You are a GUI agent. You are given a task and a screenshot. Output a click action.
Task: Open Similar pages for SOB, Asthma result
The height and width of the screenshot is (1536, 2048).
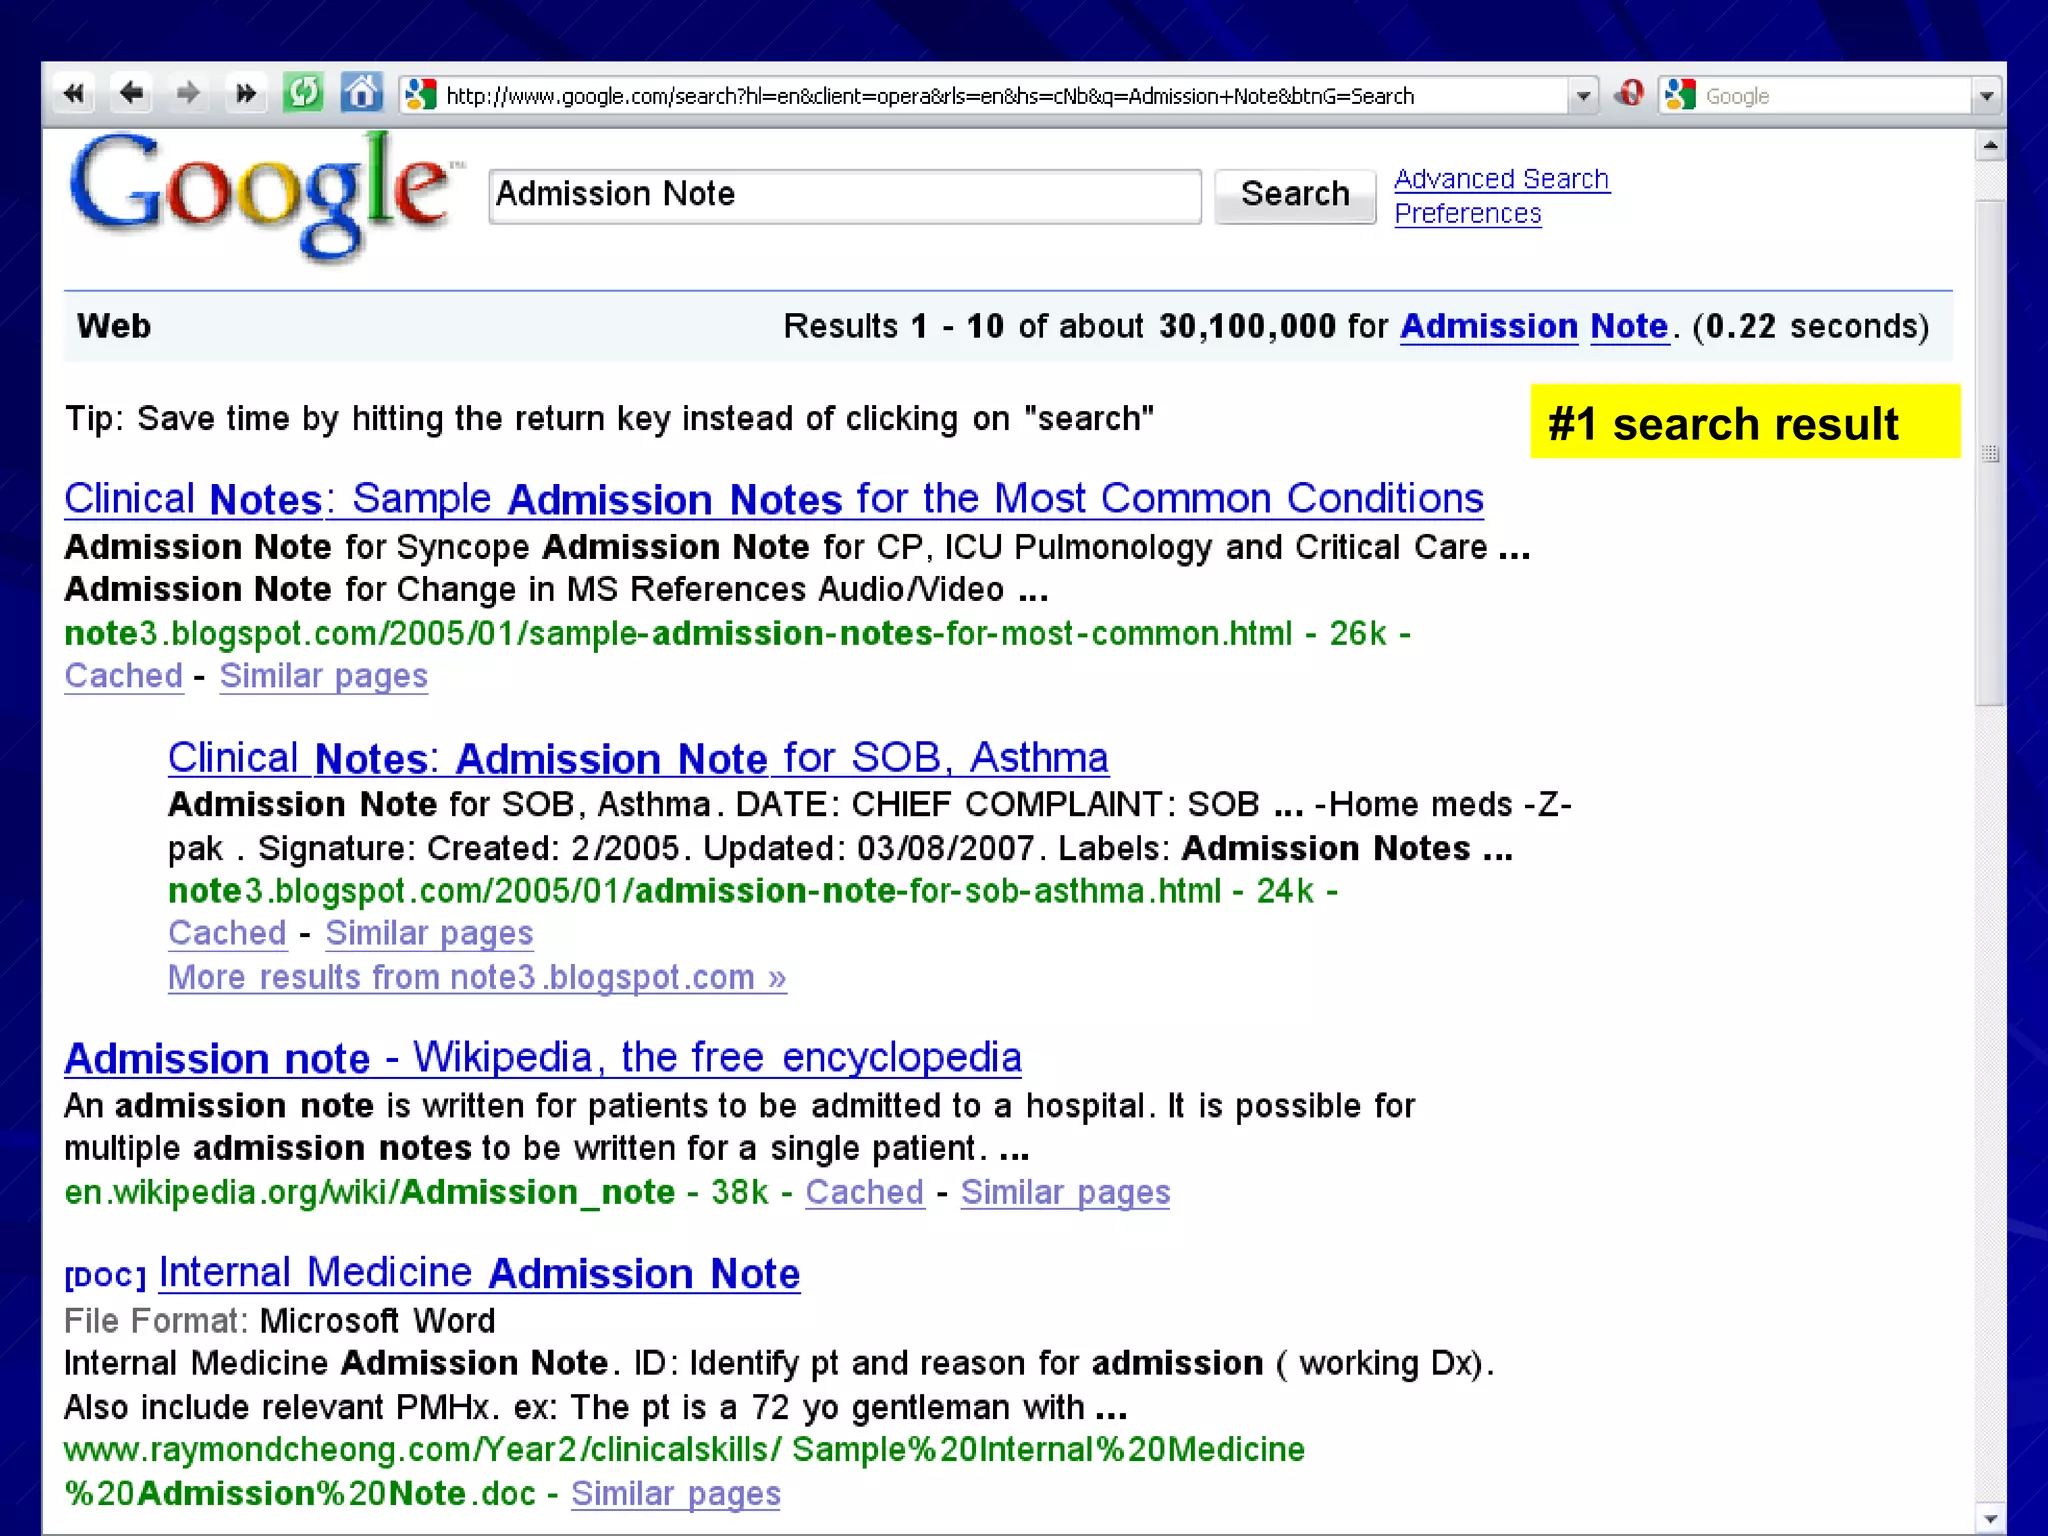tap(429, 933)
